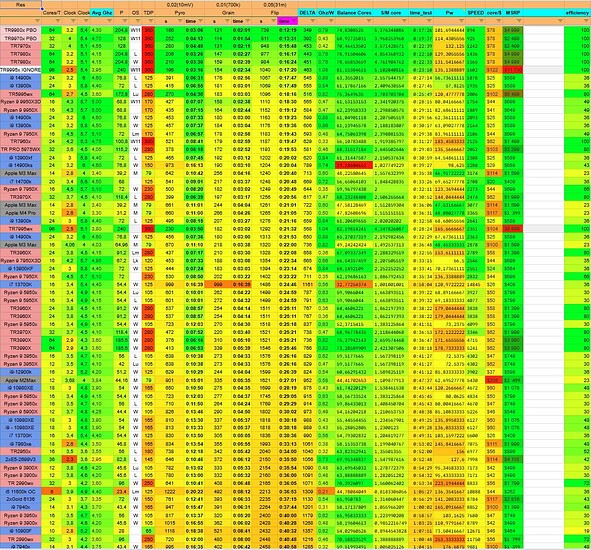Image resolution: width=591 pixels, height=550 pixels.
Task: Select the TR9970x PBO row label
Action: 21,38
